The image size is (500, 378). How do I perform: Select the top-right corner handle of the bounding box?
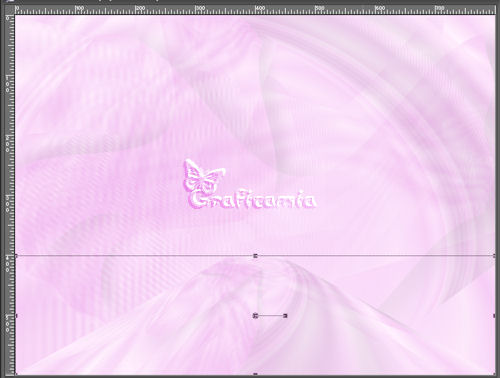[x=494, y=256]
